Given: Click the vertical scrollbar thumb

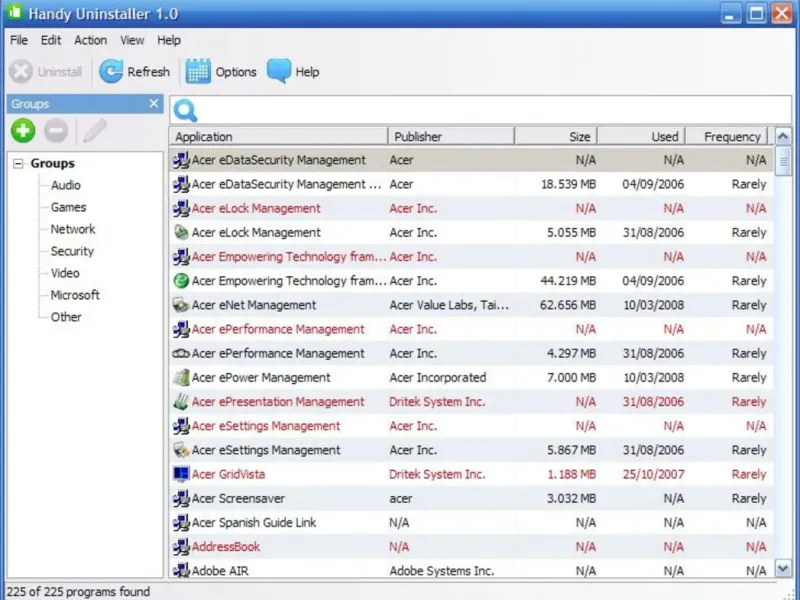Looking at the screenshot, I should (x=783, y=161).
